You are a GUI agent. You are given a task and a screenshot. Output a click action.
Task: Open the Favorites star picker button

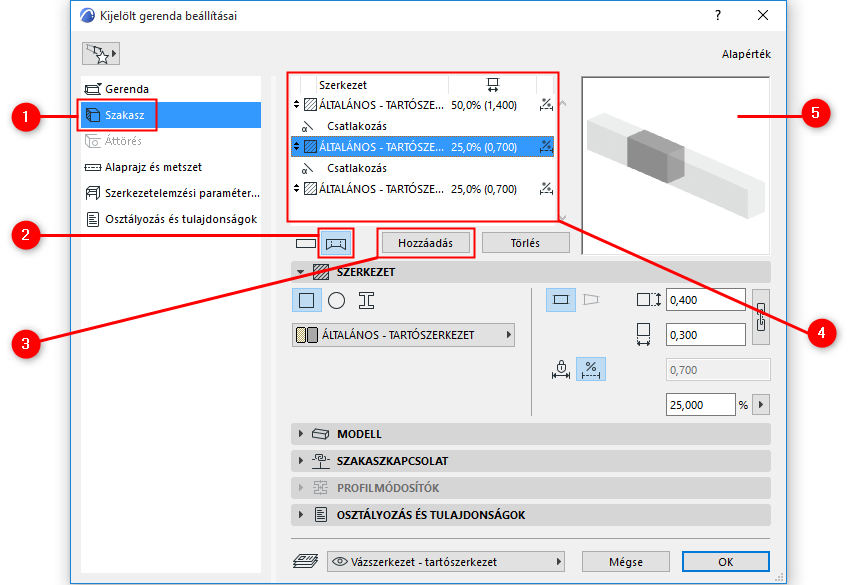click(x=101, y=54)
